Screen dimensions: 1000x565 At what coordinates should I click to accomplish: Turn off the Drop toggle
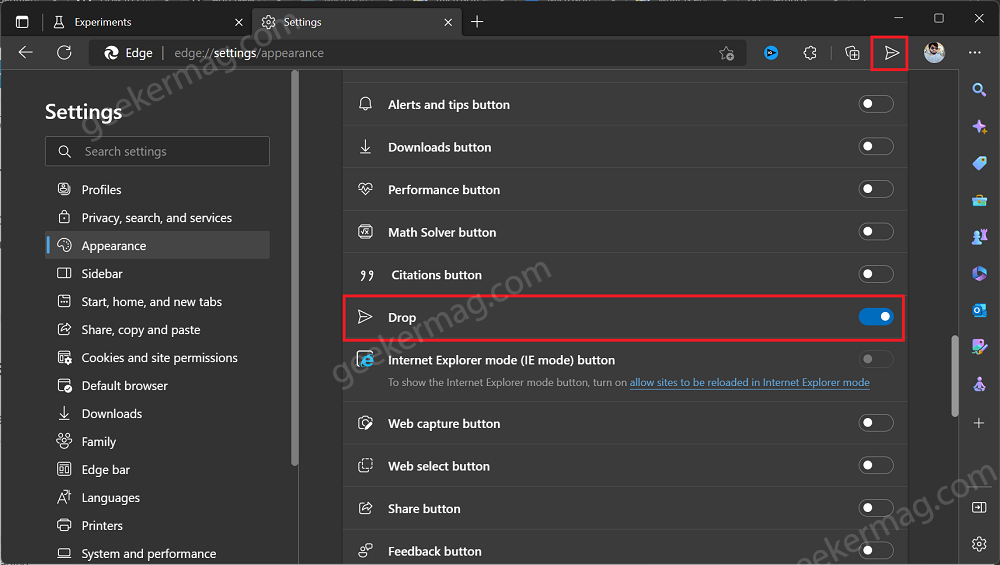coord(876,316)
